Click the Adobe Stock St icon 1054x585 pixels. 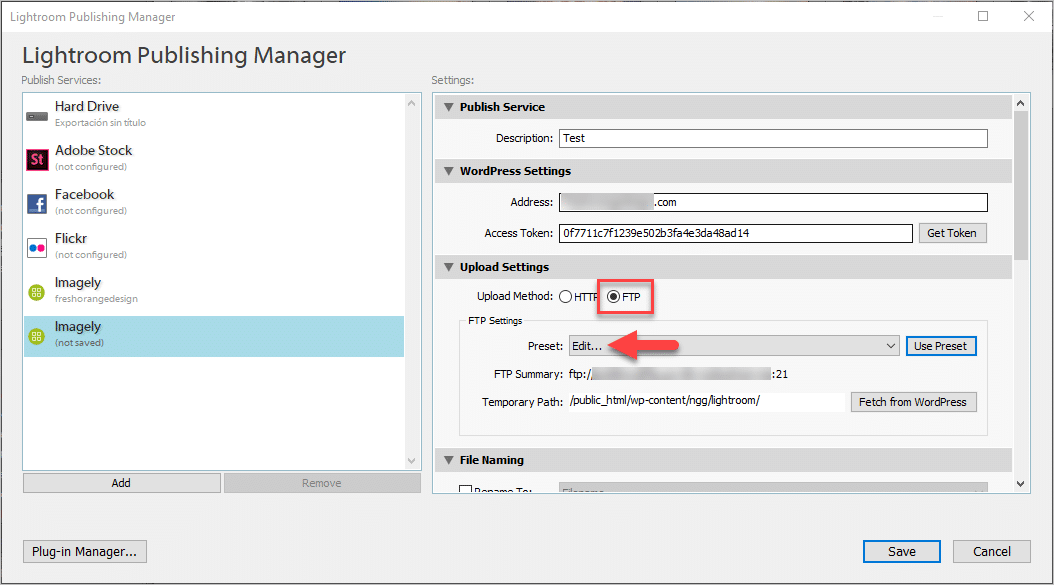(x=37, y=159)
